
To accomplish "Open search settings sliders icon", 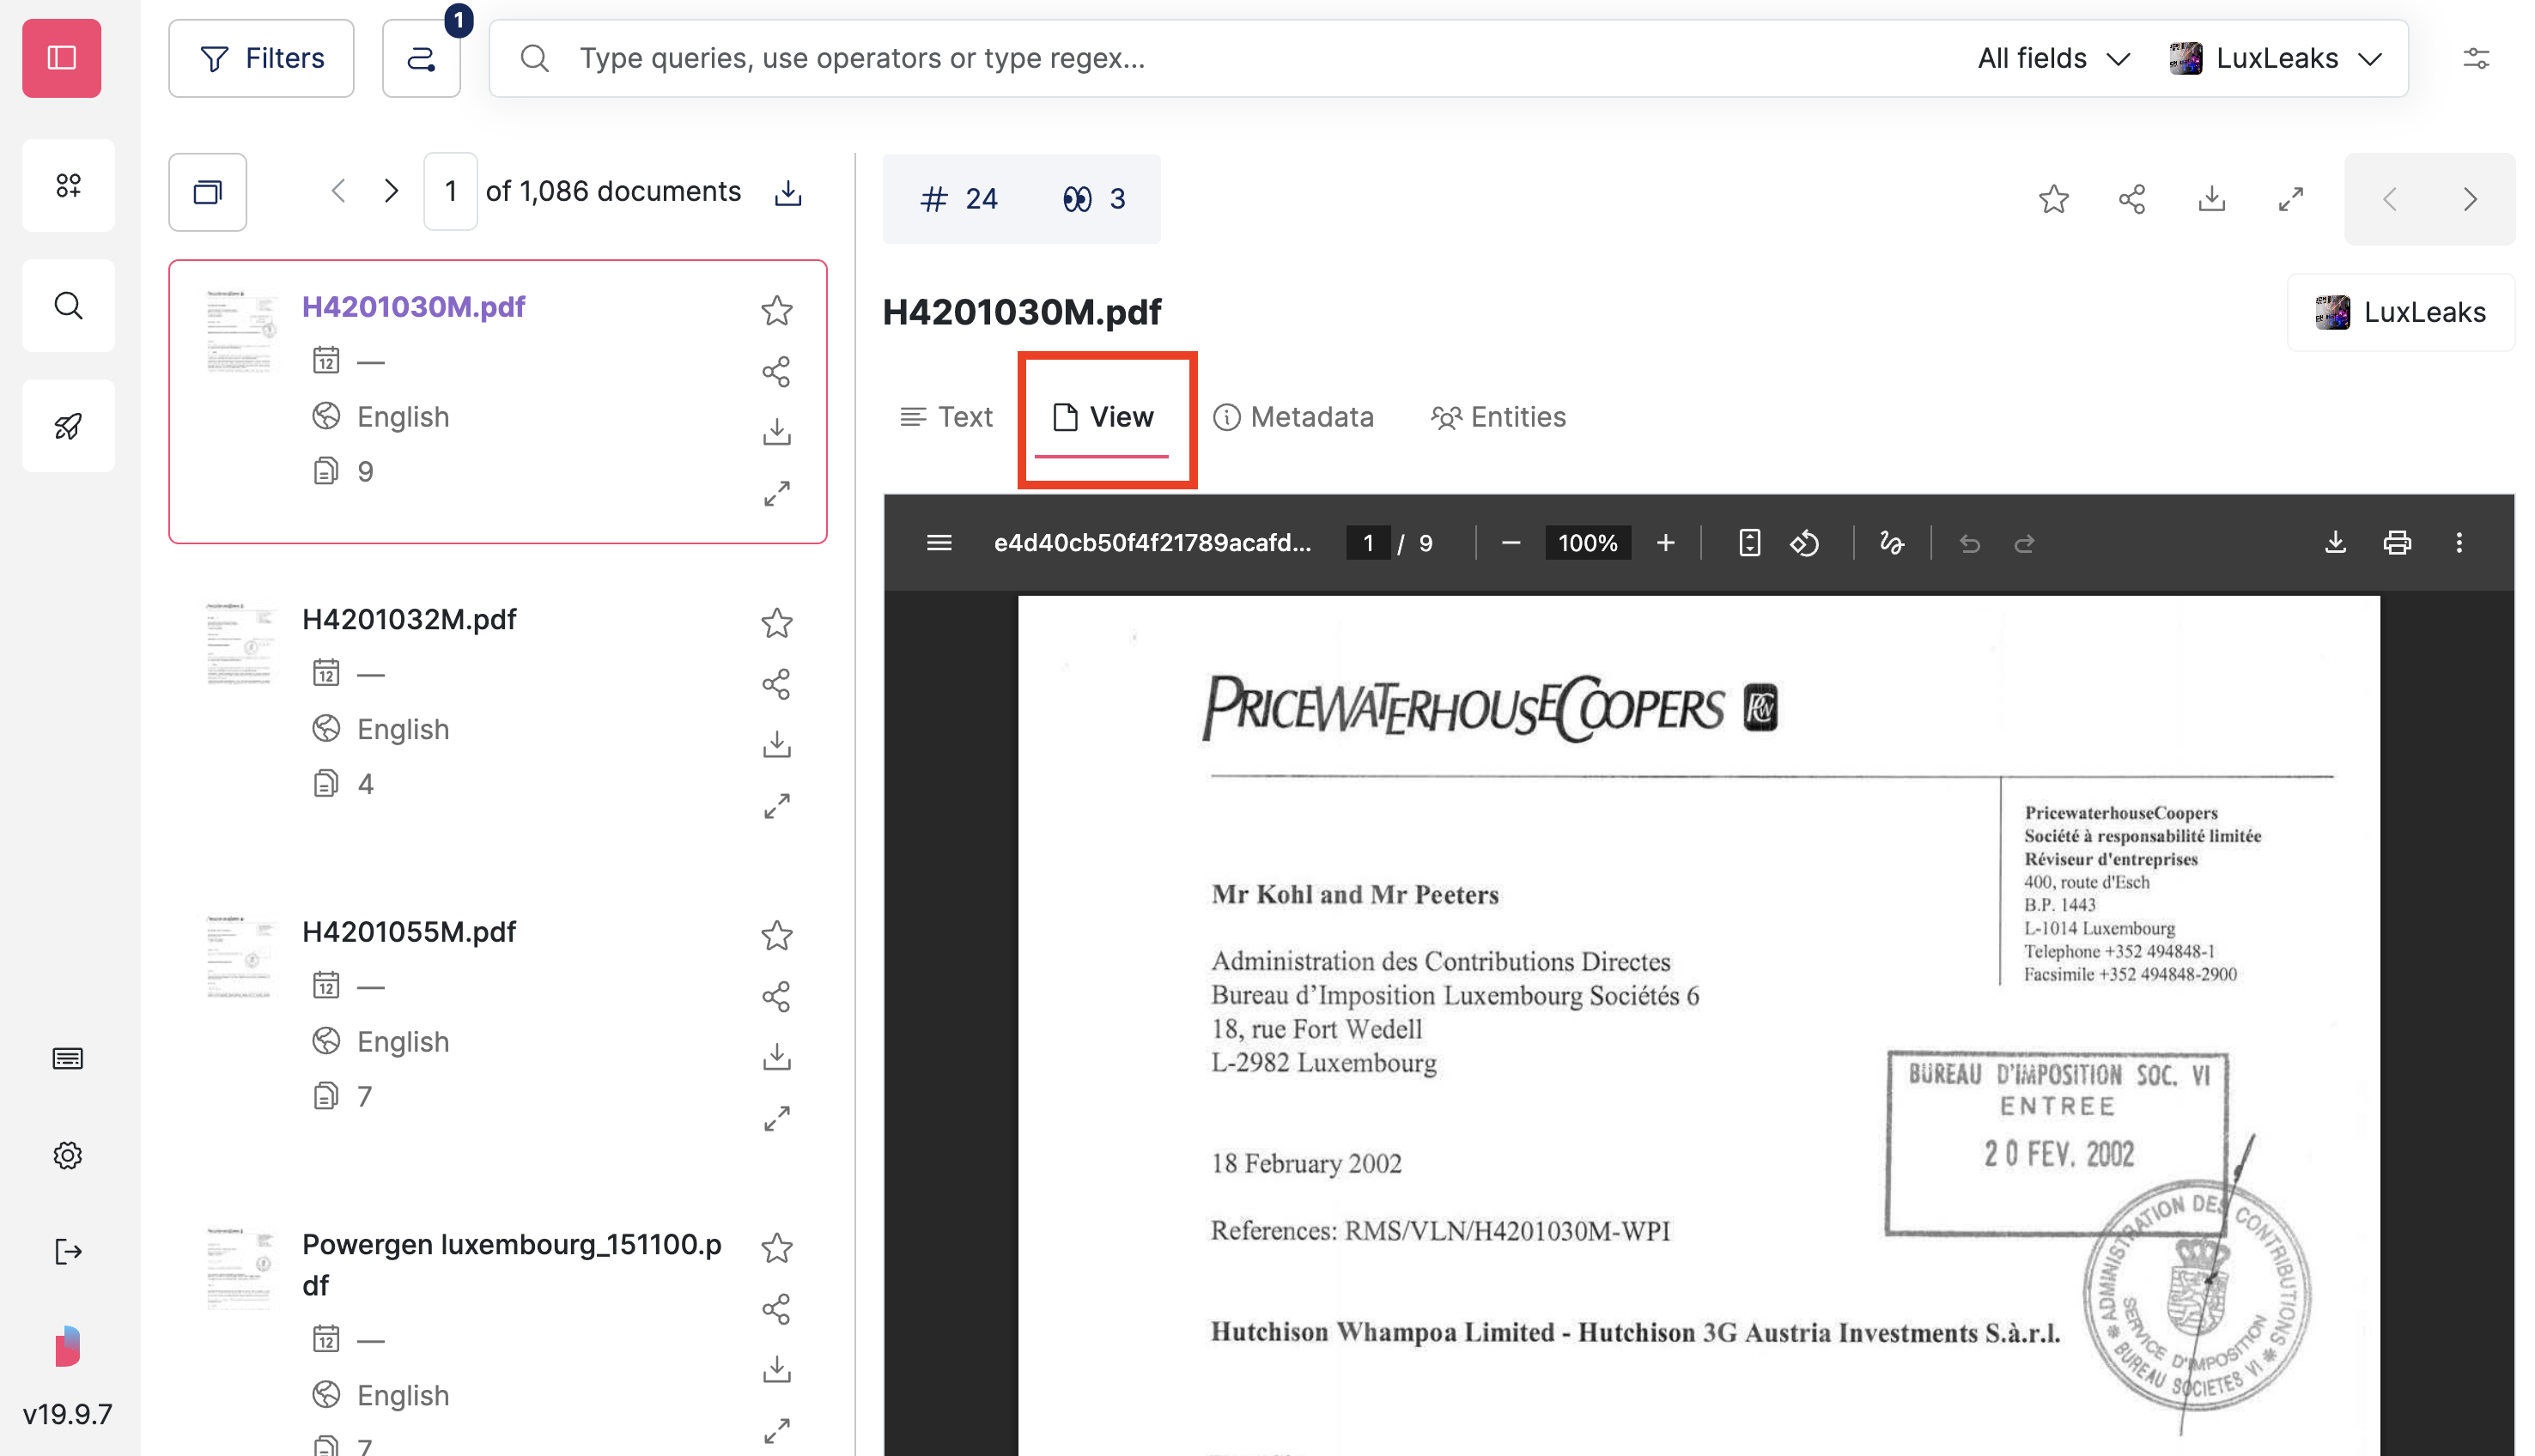I will click(x=2476, y=58).
